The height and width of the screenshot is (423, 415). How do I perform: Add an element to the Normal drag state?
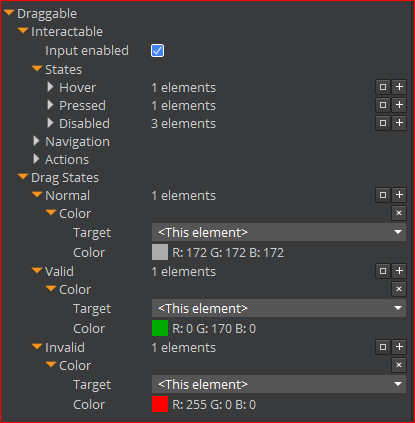coord(399,195)
